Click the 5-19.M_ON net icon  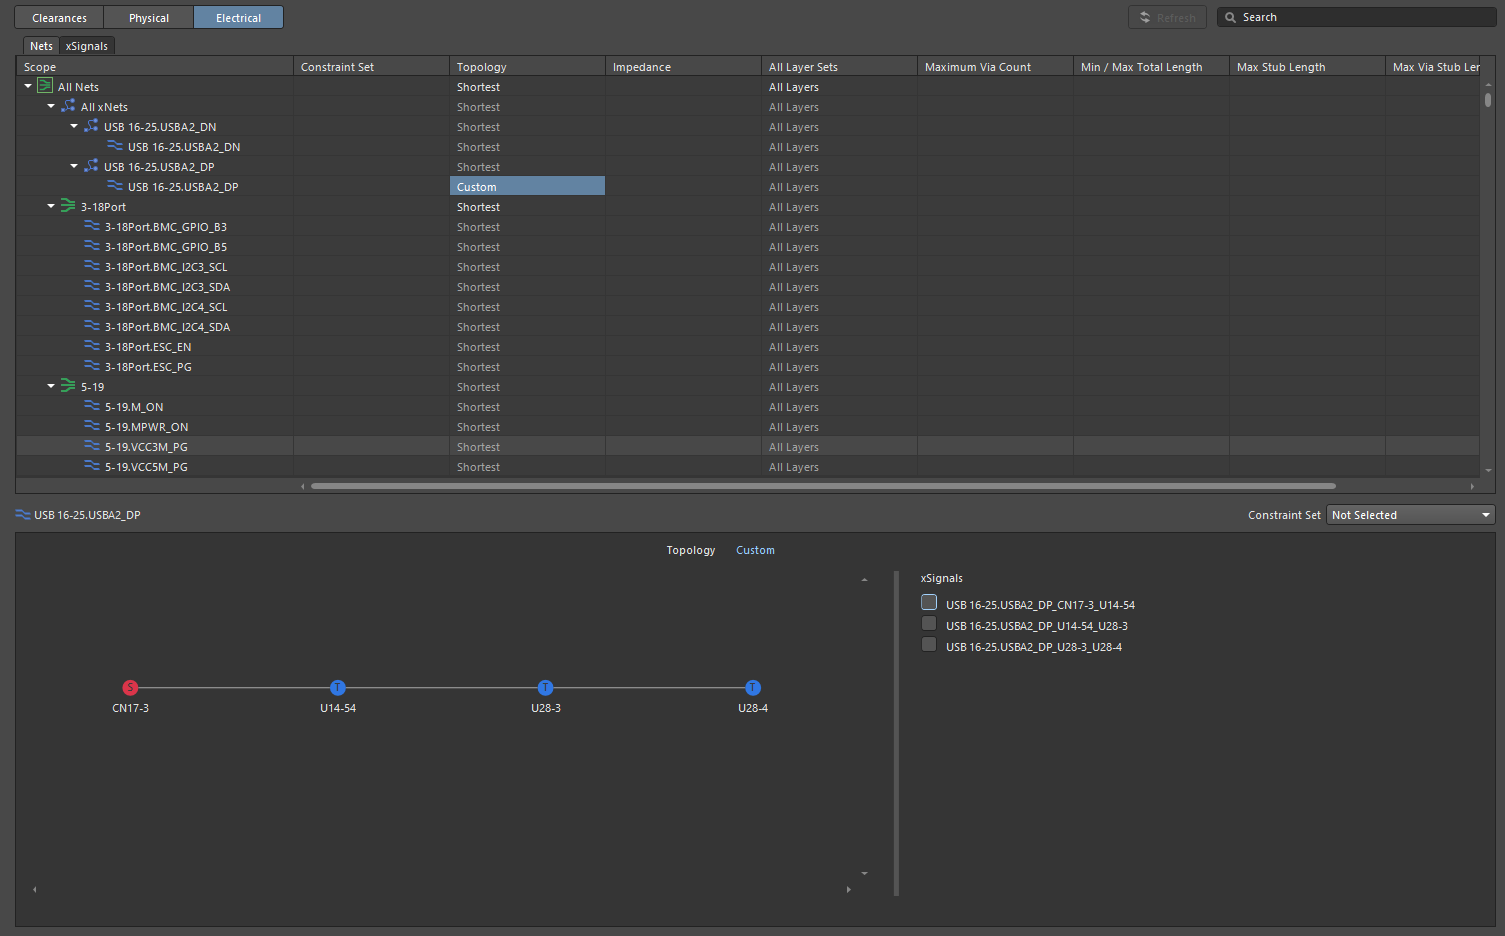coord(92,406)
